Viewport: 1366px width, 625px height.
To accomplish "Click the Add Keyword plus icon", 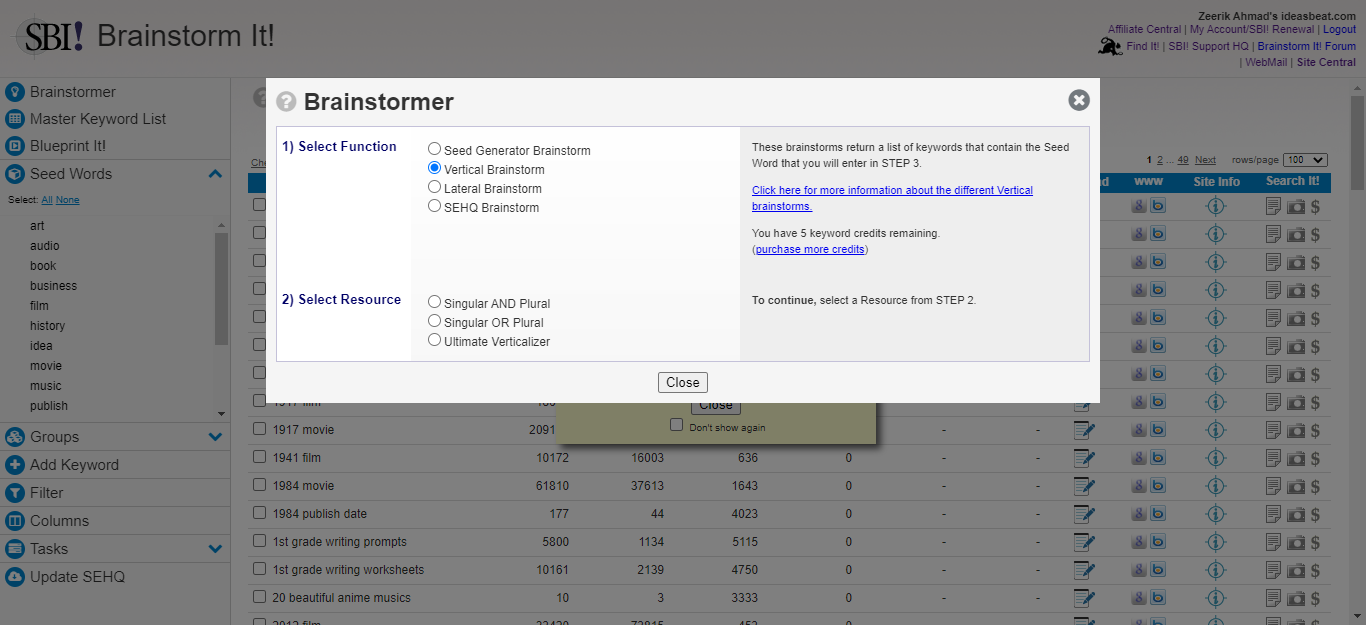I will [14, 465].
